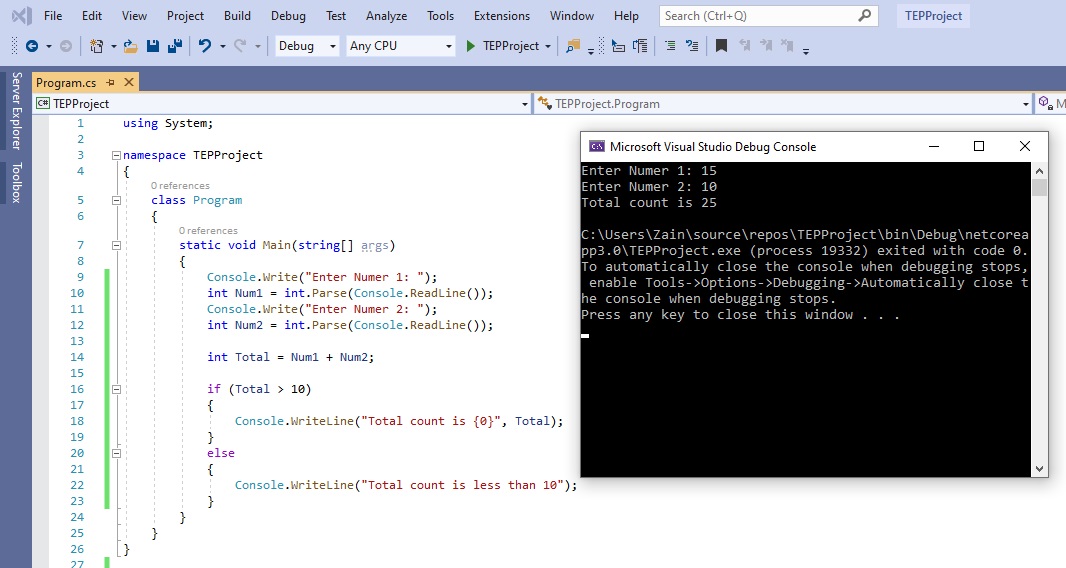Collapse the Main method code block
This screenshot has width=1066, height=568.
[x=117, y=245]
